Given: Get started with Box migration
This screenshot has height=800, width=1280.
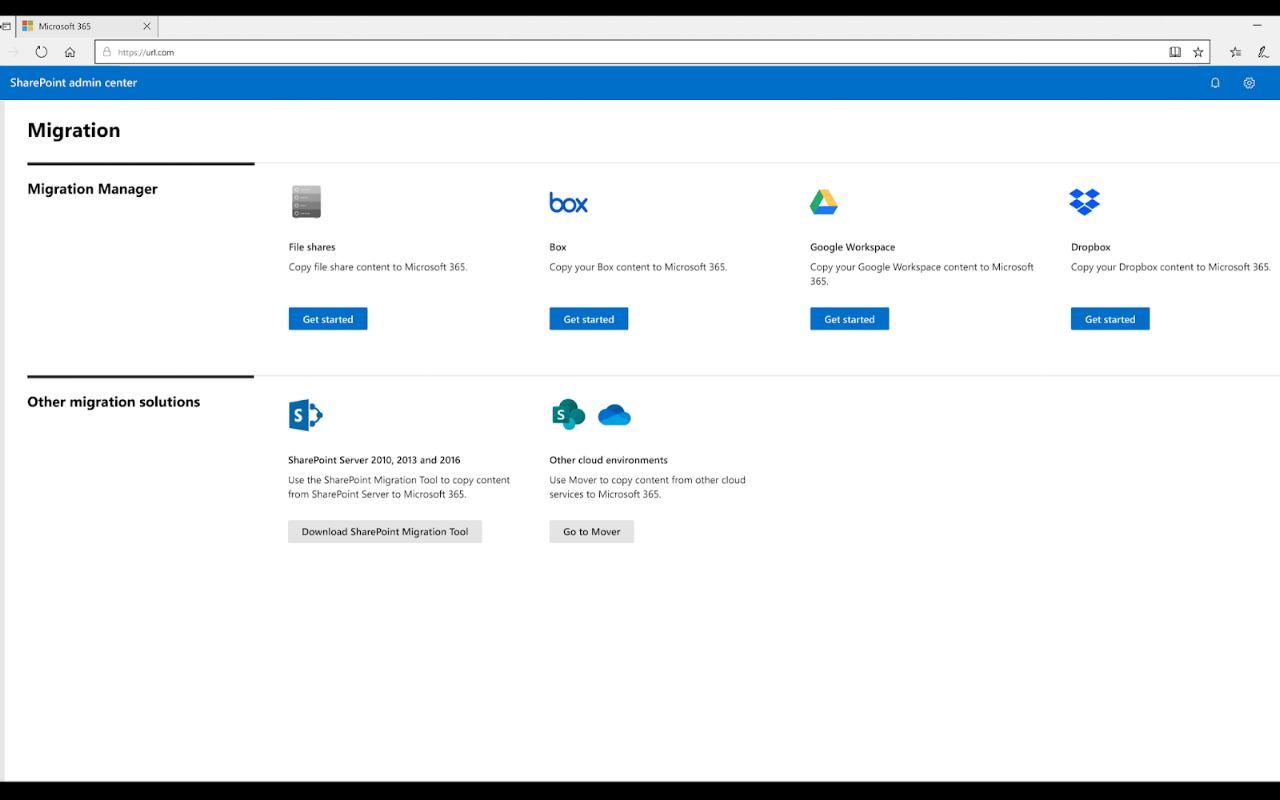Looking at the screenshot, I should click(589, 319).
